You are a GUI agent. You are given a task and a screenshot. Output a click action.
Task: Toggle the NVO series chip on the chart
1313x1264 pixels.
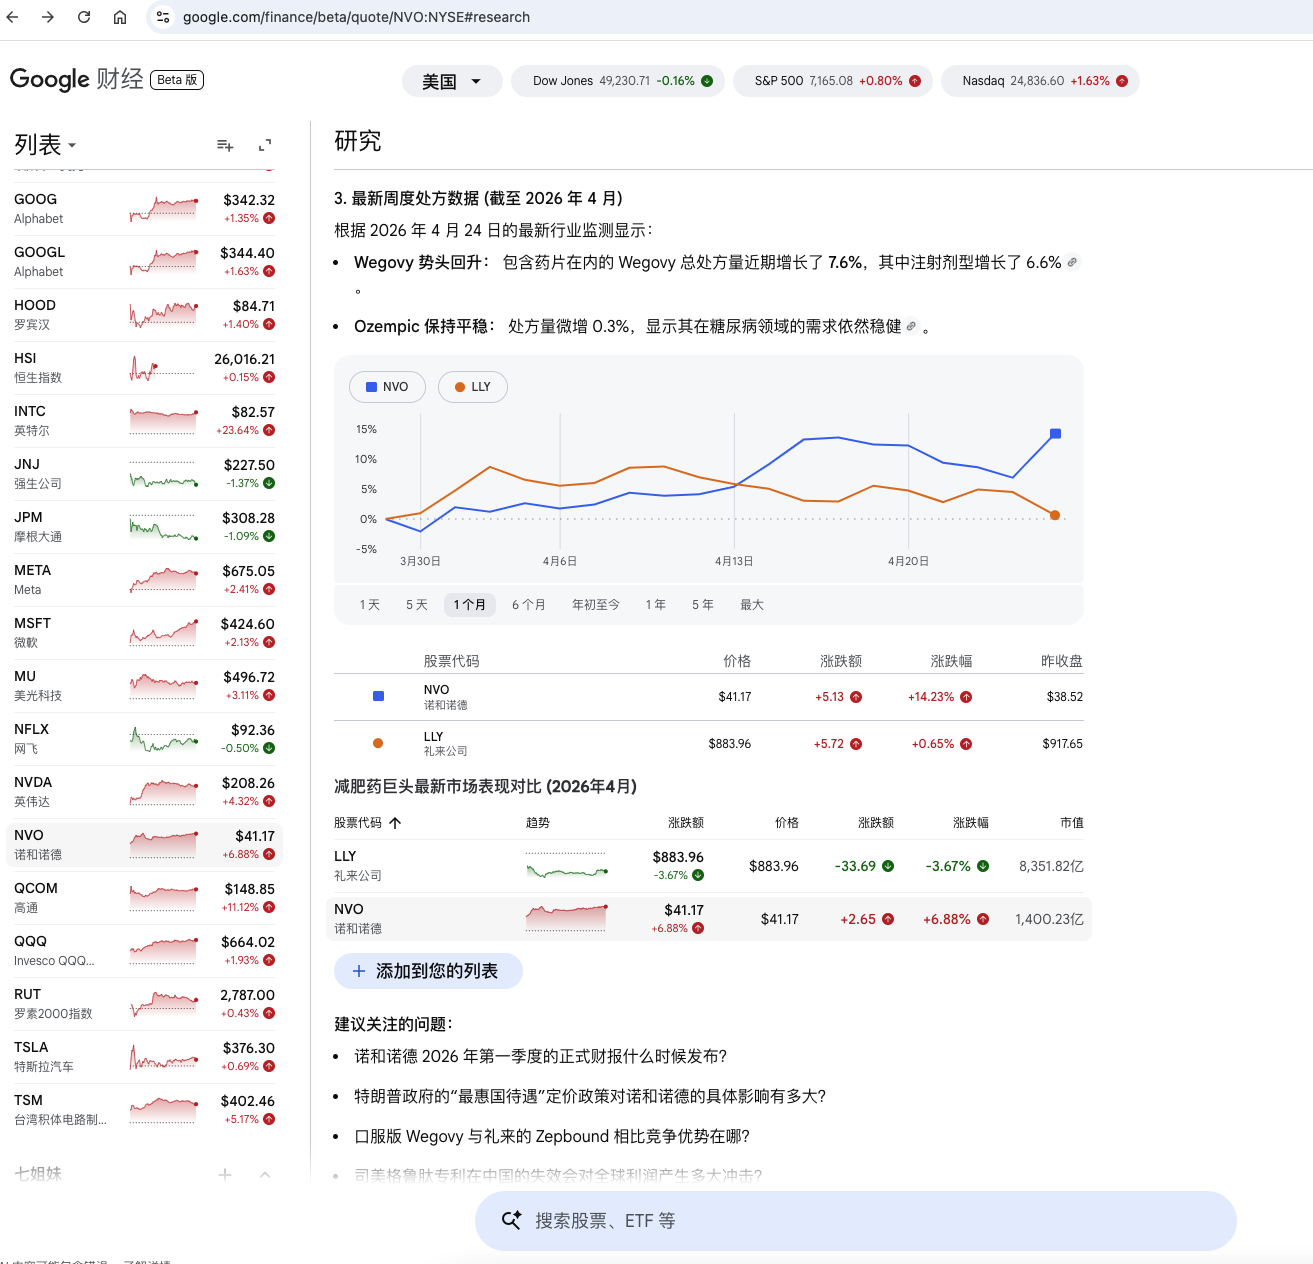(x=388, y=387)
